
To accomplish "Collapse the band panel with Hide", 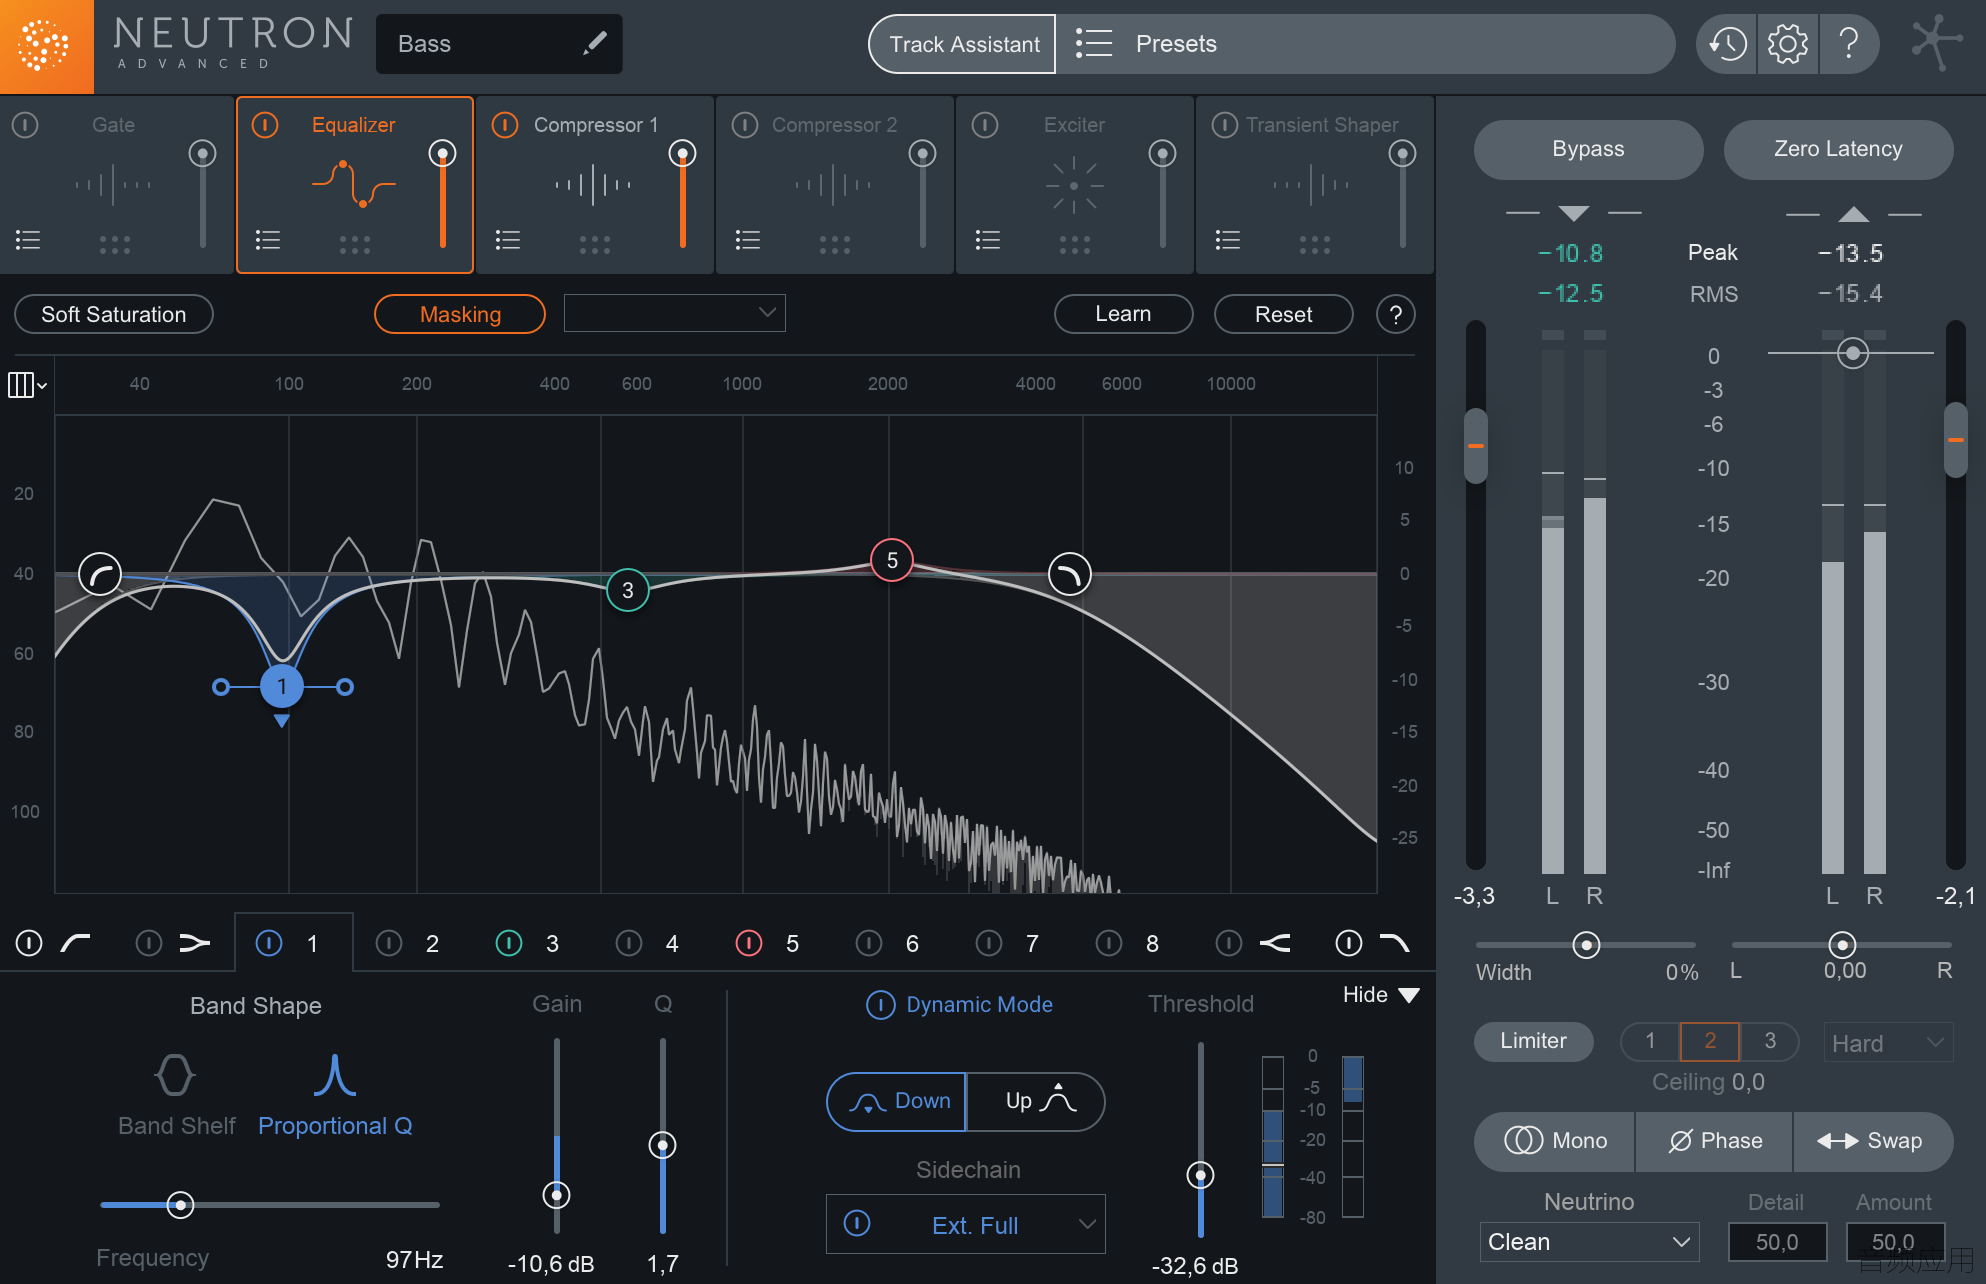I will (x=1381, y=995).
